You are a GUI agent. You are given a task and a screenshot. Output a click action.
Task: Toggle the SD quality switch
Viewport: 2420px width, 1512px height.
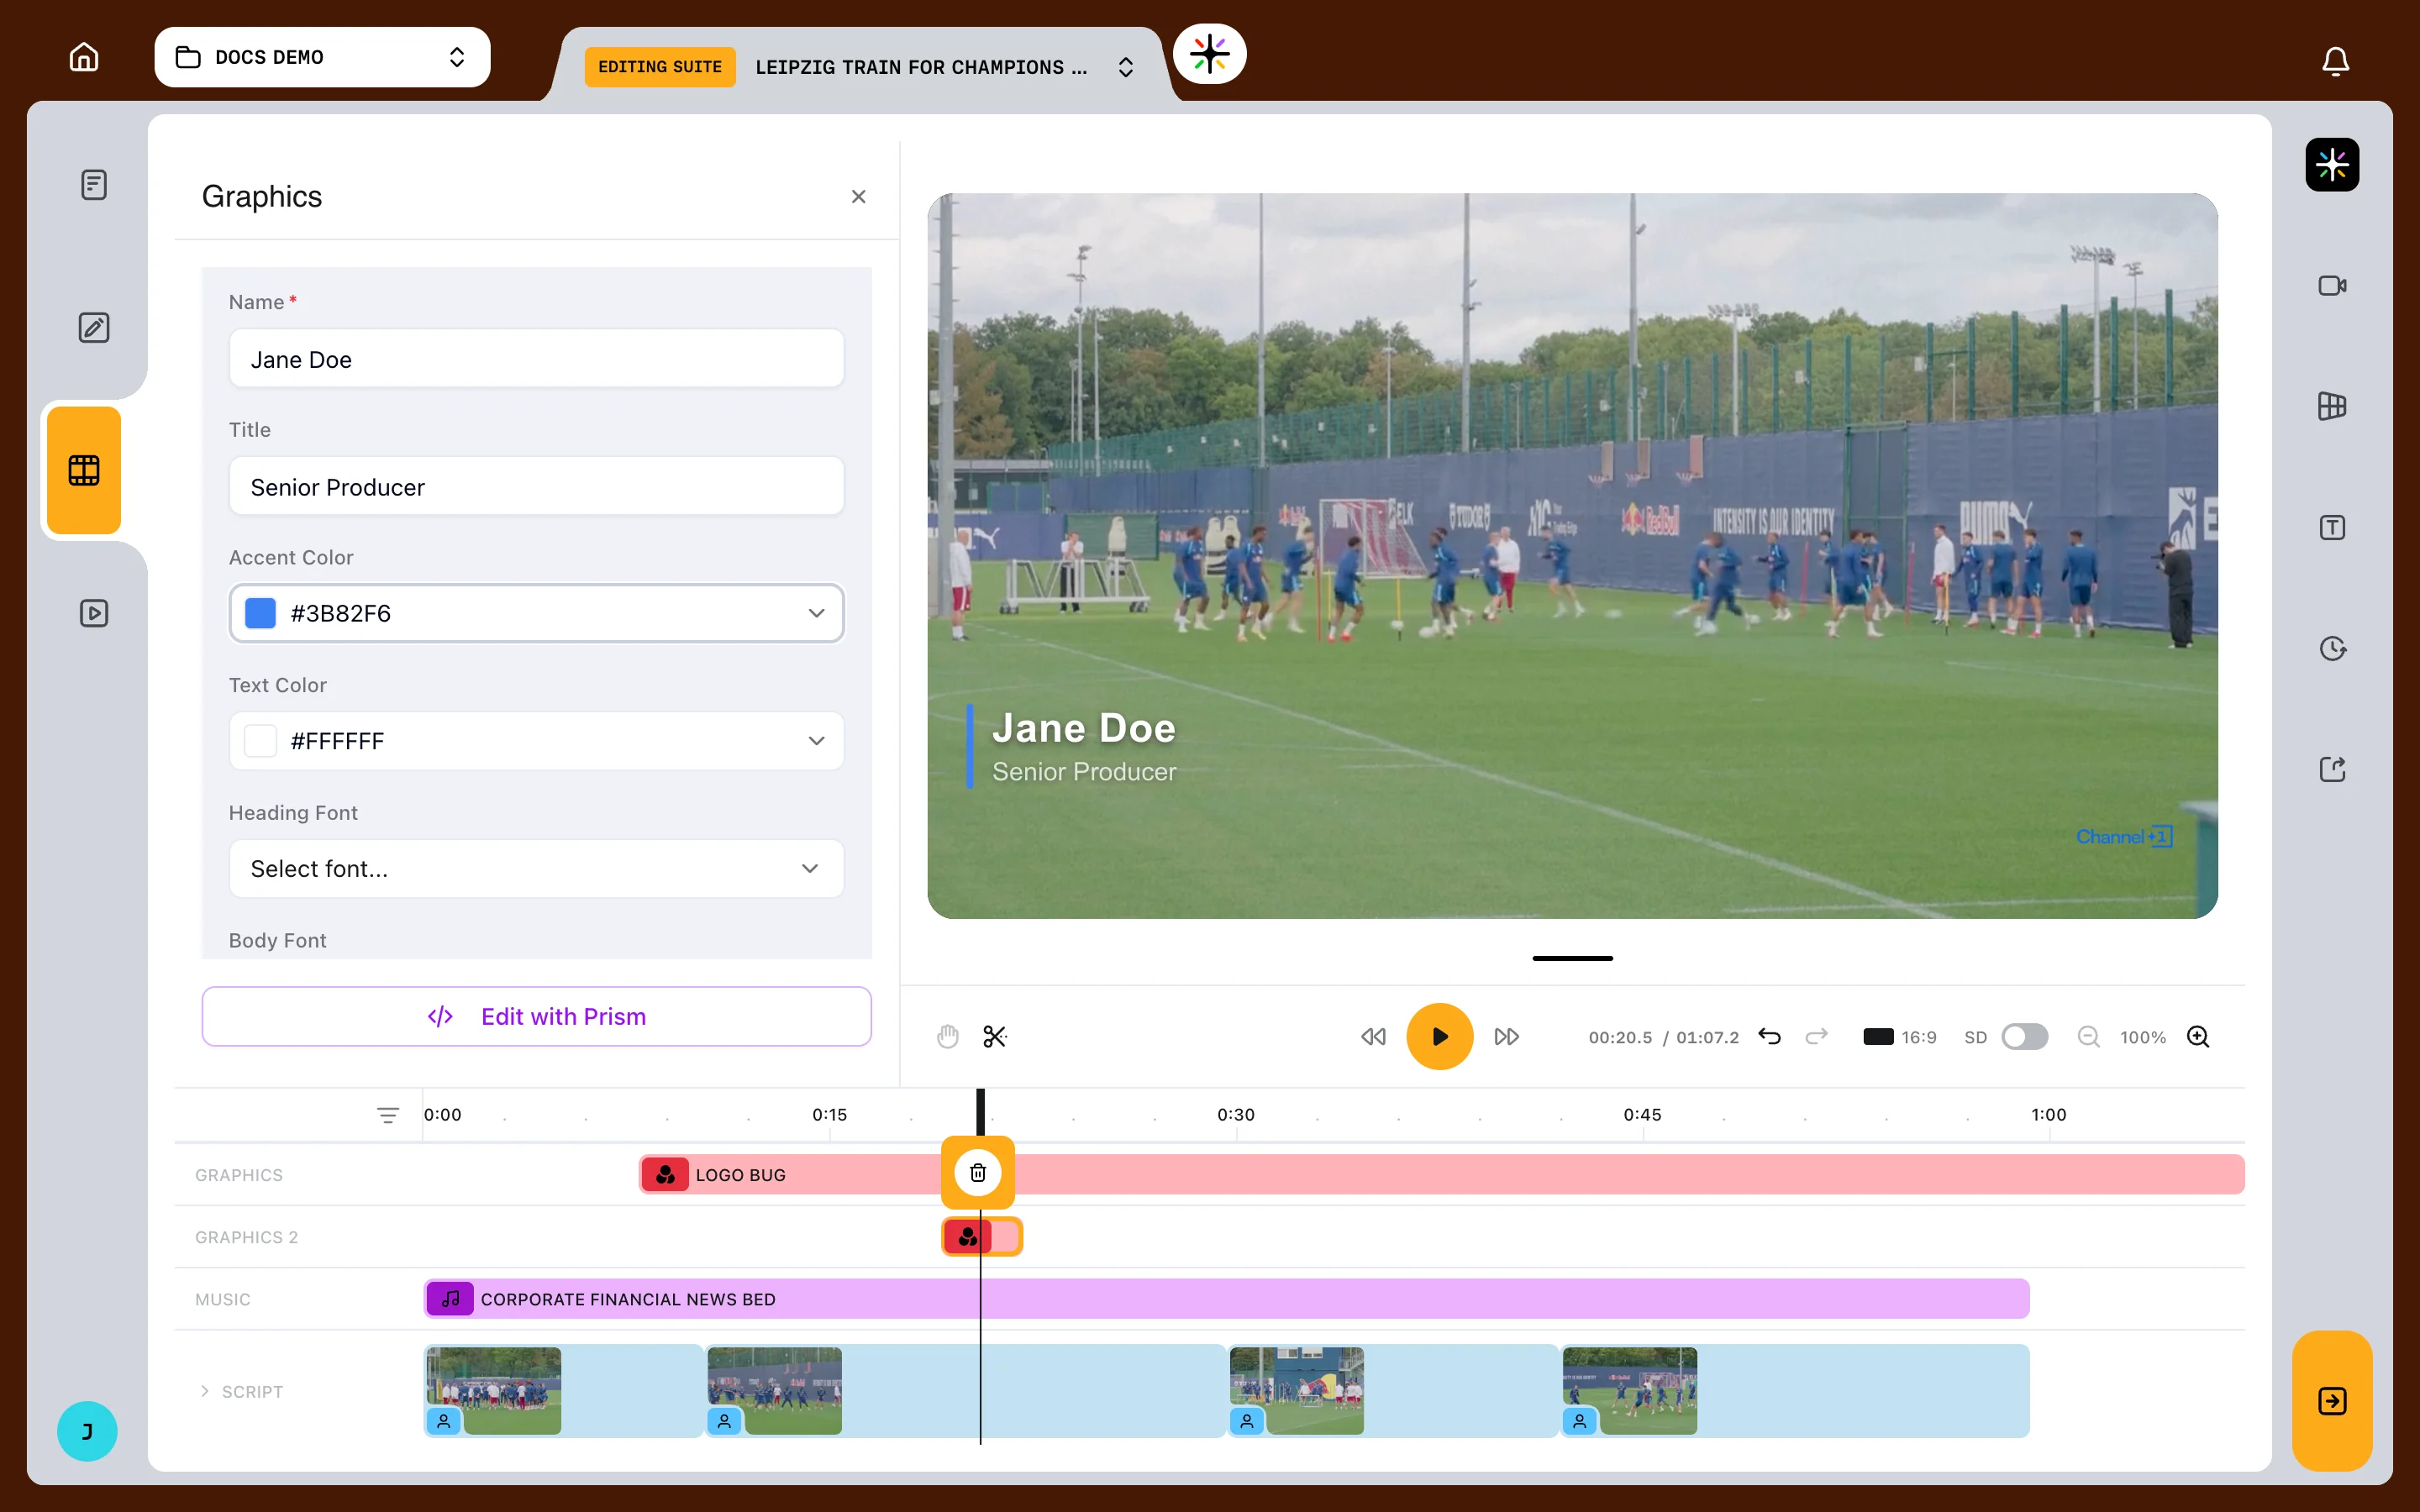2025,1037
